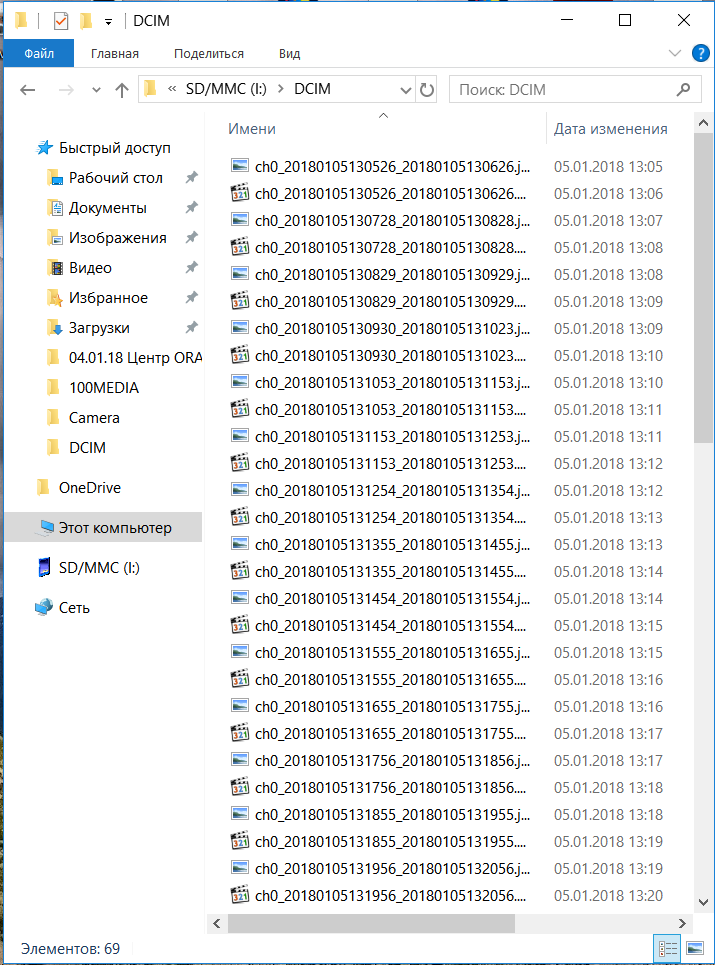
Task: Switch to Details view layout icon
Action: (667, 947)
